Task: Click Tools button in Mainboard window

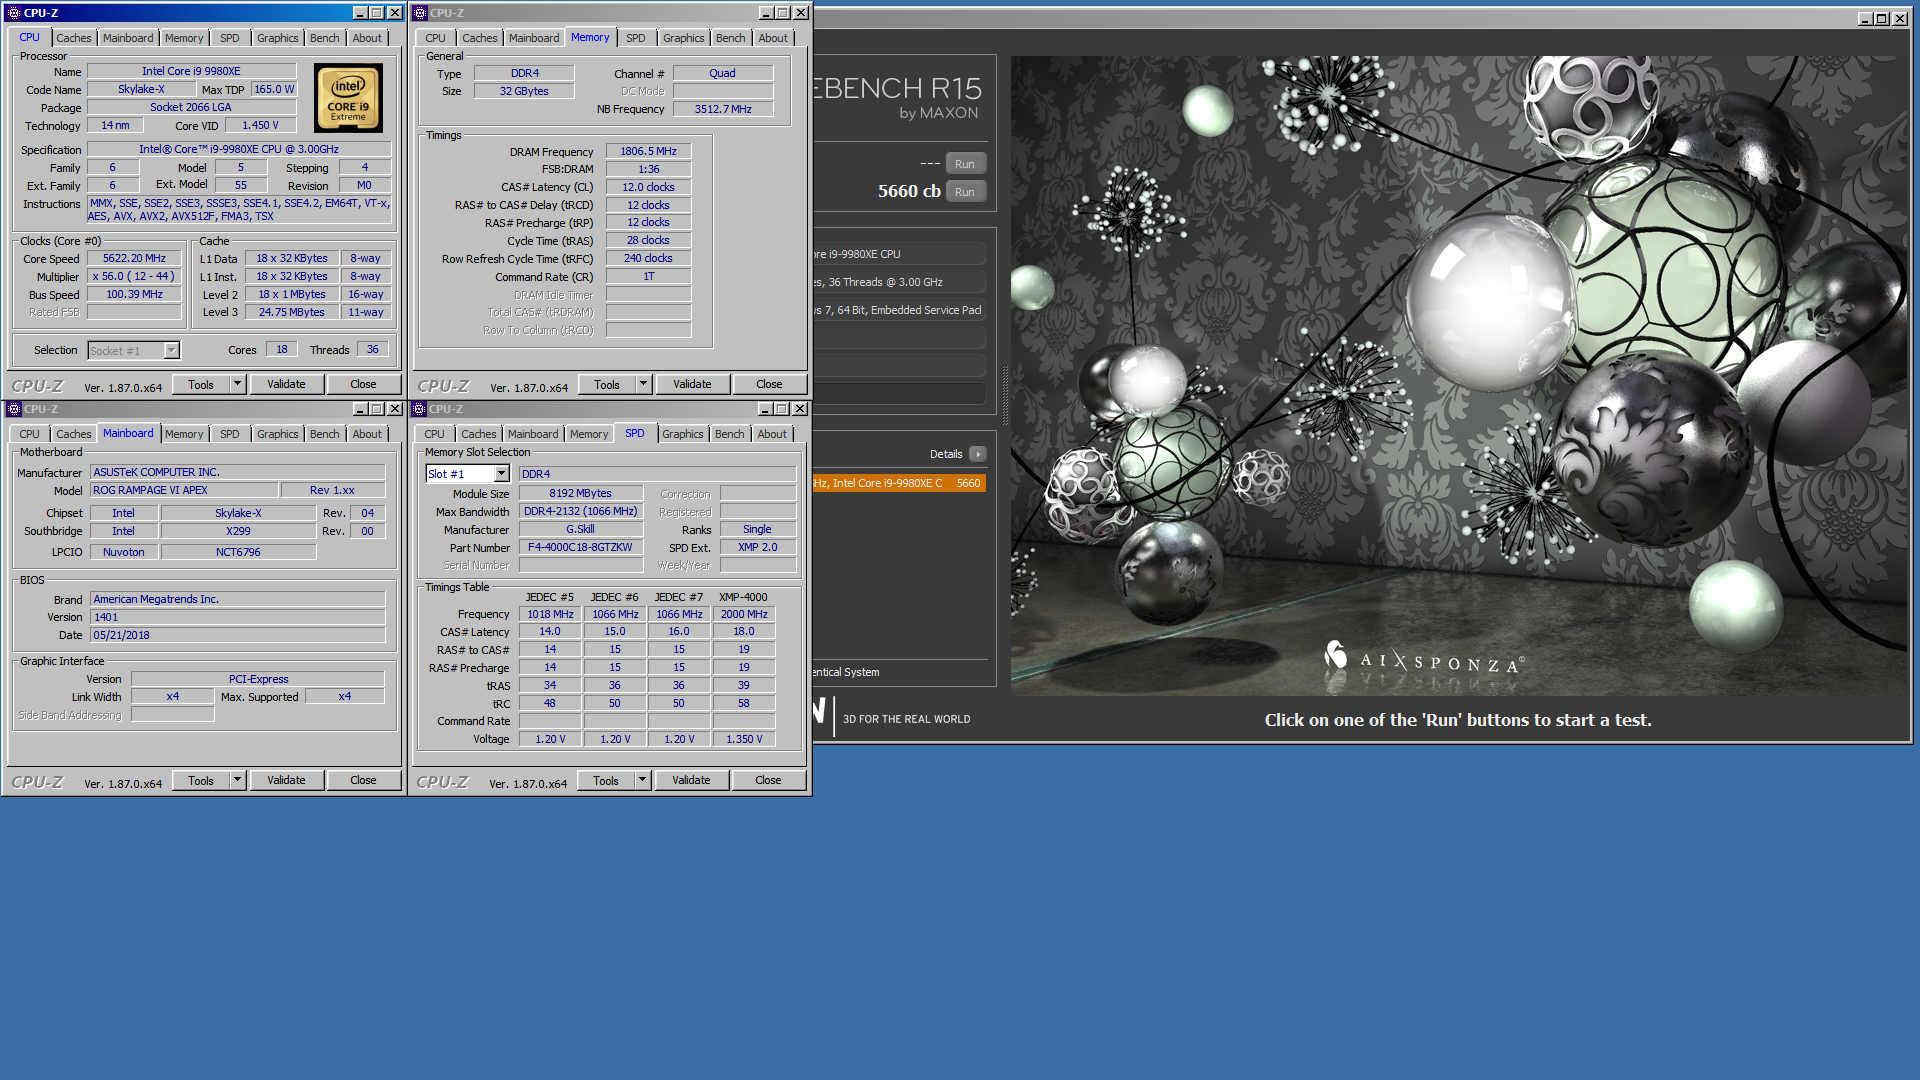Action: [x=201, y=780]
